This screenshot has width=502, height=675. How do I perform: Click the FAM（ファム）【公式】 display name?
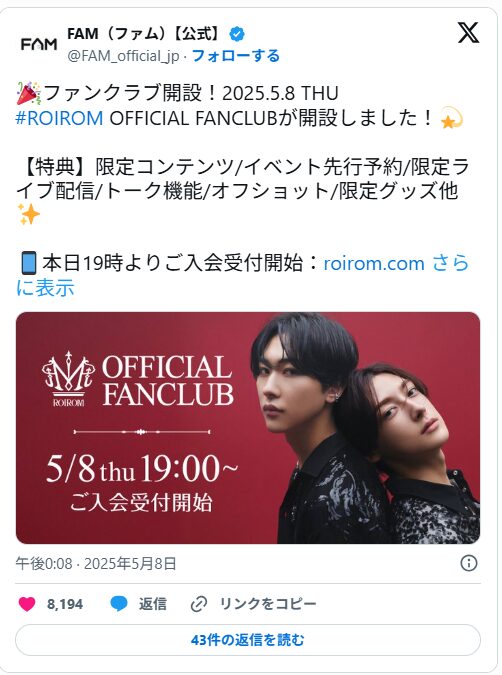[146, 34]
